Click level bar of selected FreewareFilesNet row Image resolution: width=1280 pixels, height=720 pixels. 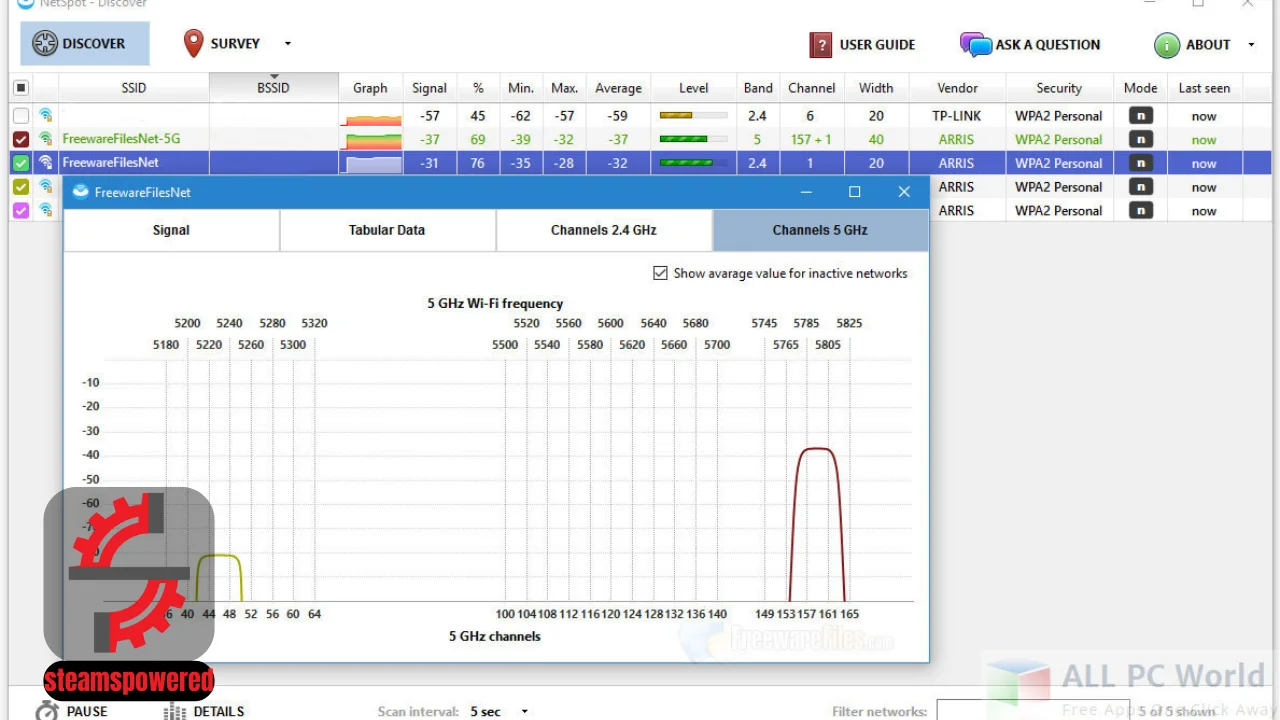(x=693, y=163)
